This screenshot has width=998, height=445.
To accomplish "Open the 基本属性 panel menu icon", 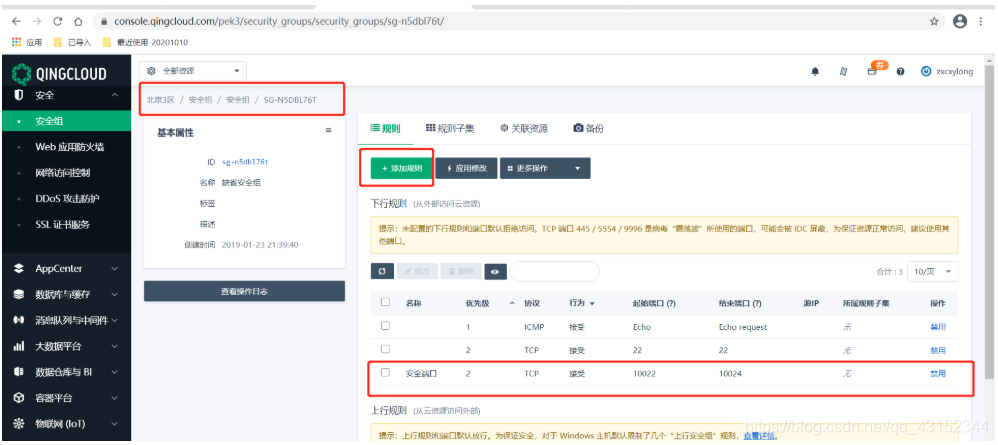I will coord(328,130).
